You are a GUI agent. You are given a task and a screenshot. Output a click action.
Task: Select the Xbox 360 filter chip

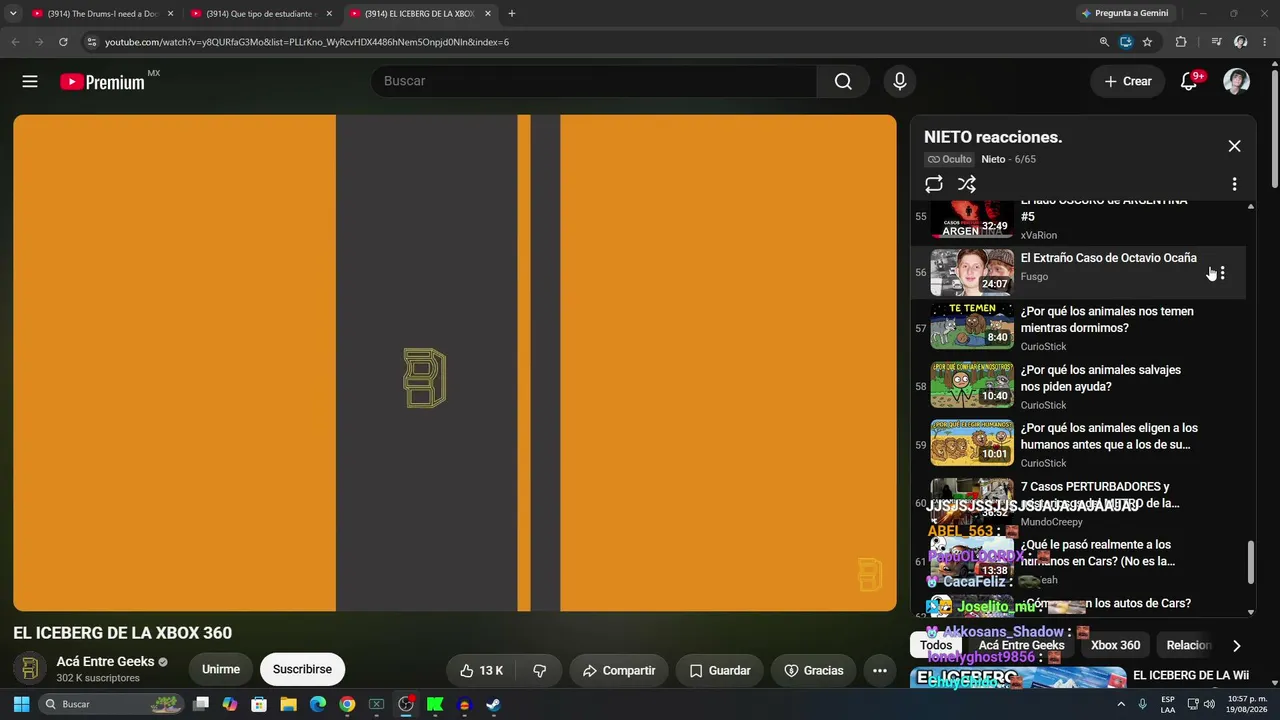1115,646
